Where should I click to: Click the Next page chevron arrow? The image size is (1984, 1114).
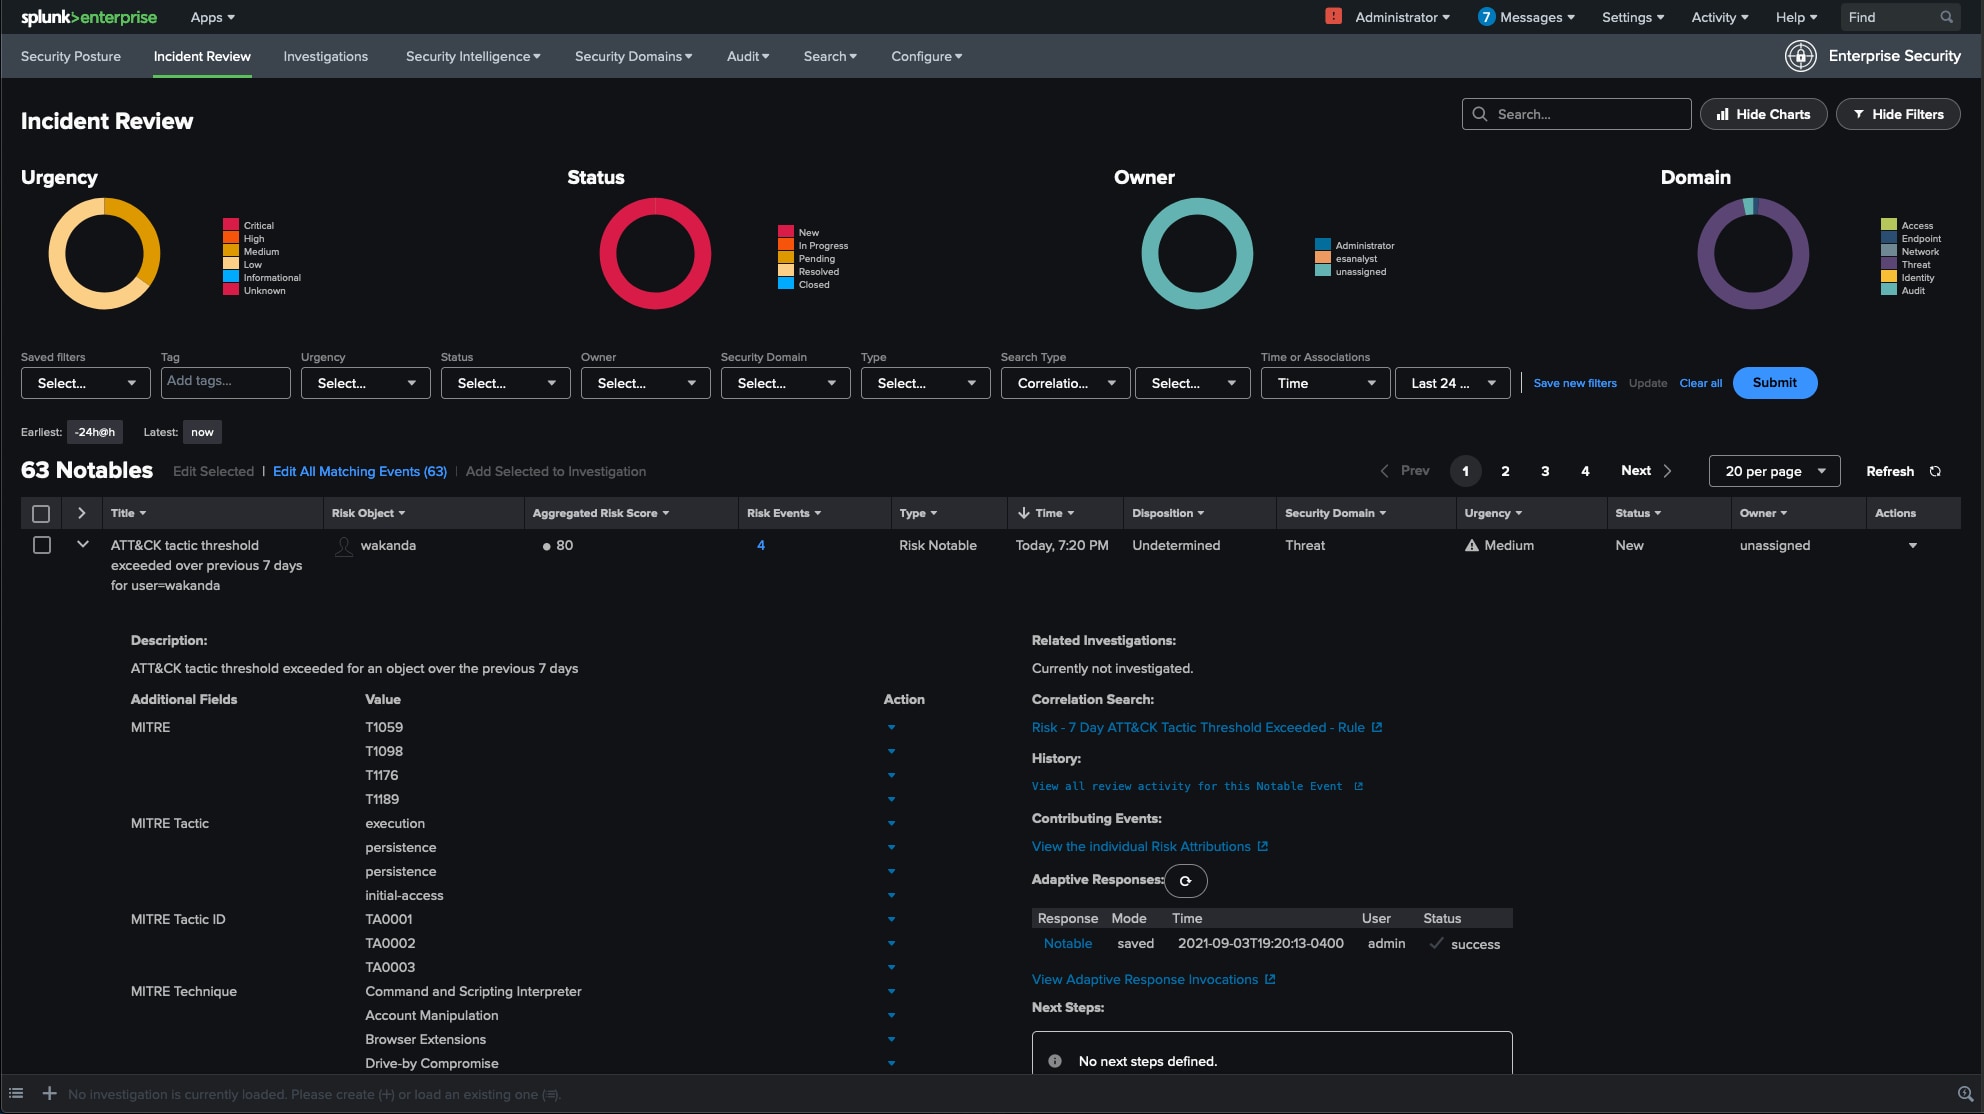tap(1667, 471)
